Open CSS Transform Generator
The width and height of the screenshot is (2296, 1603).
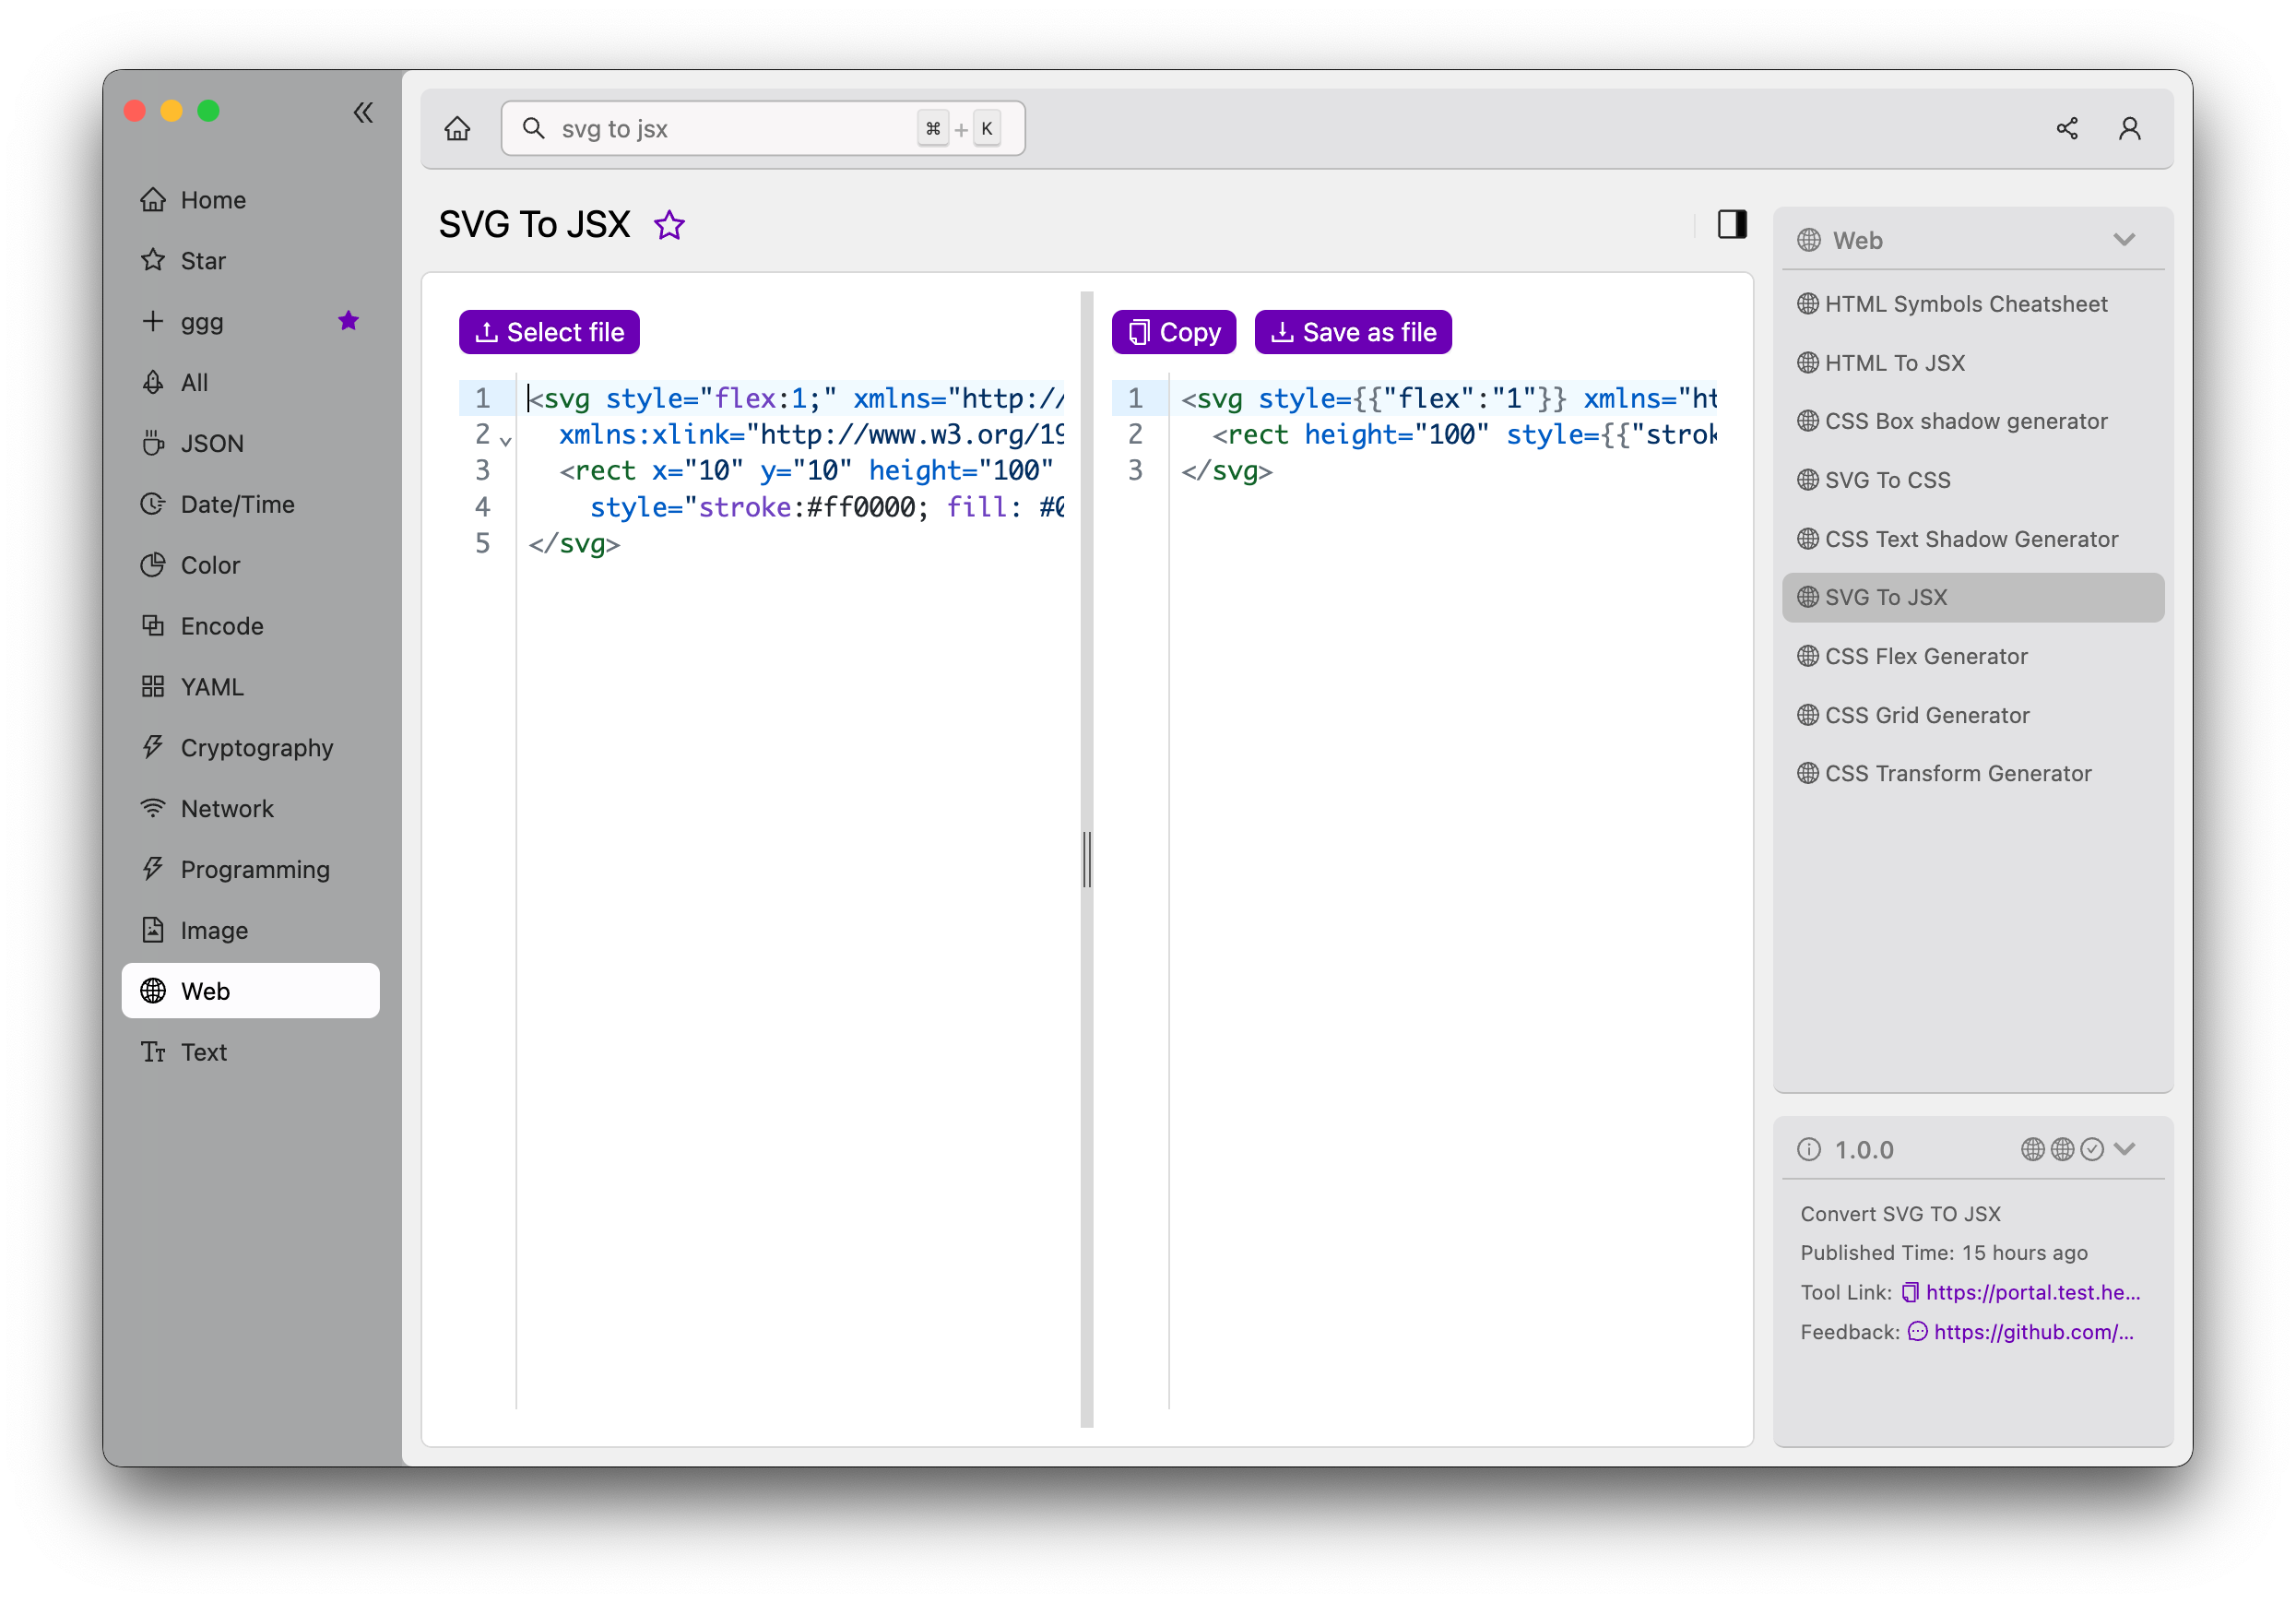point(1972,774)
